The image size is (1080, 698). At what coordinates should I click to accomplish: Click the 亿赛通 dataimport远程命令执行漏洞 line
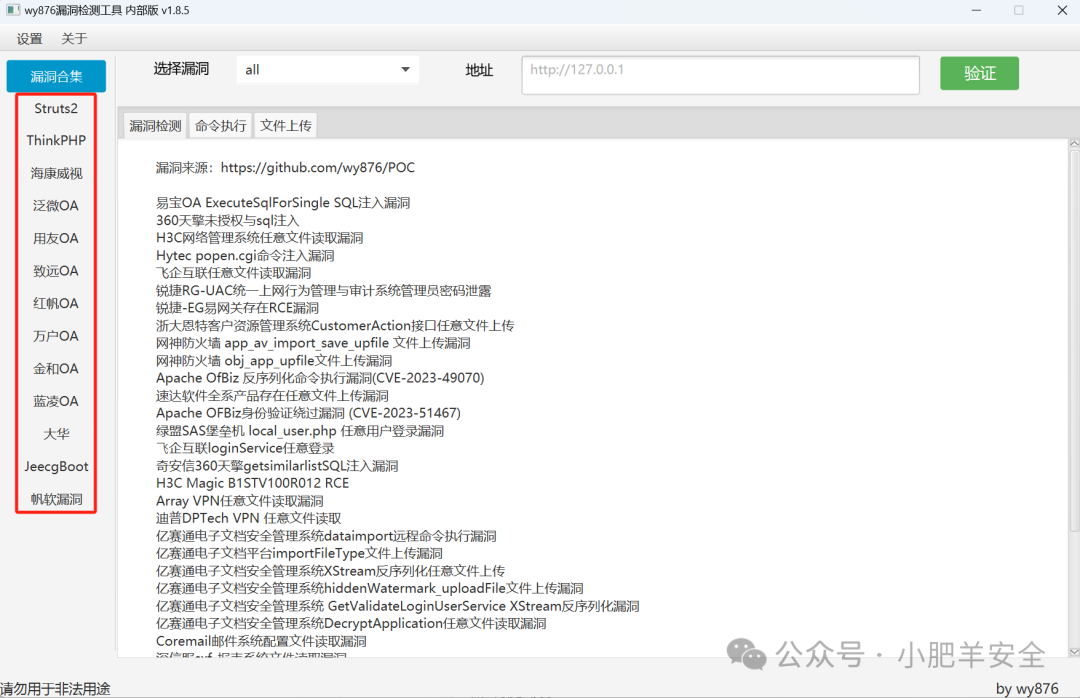(x=326, y=536)
